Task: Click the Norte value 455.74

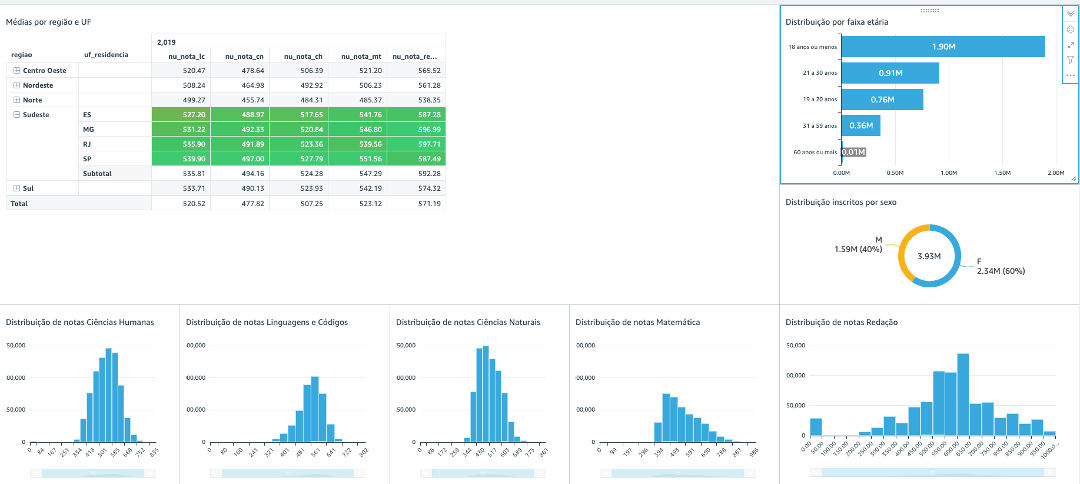Action: pyautogui.click(x=253, y=100)
